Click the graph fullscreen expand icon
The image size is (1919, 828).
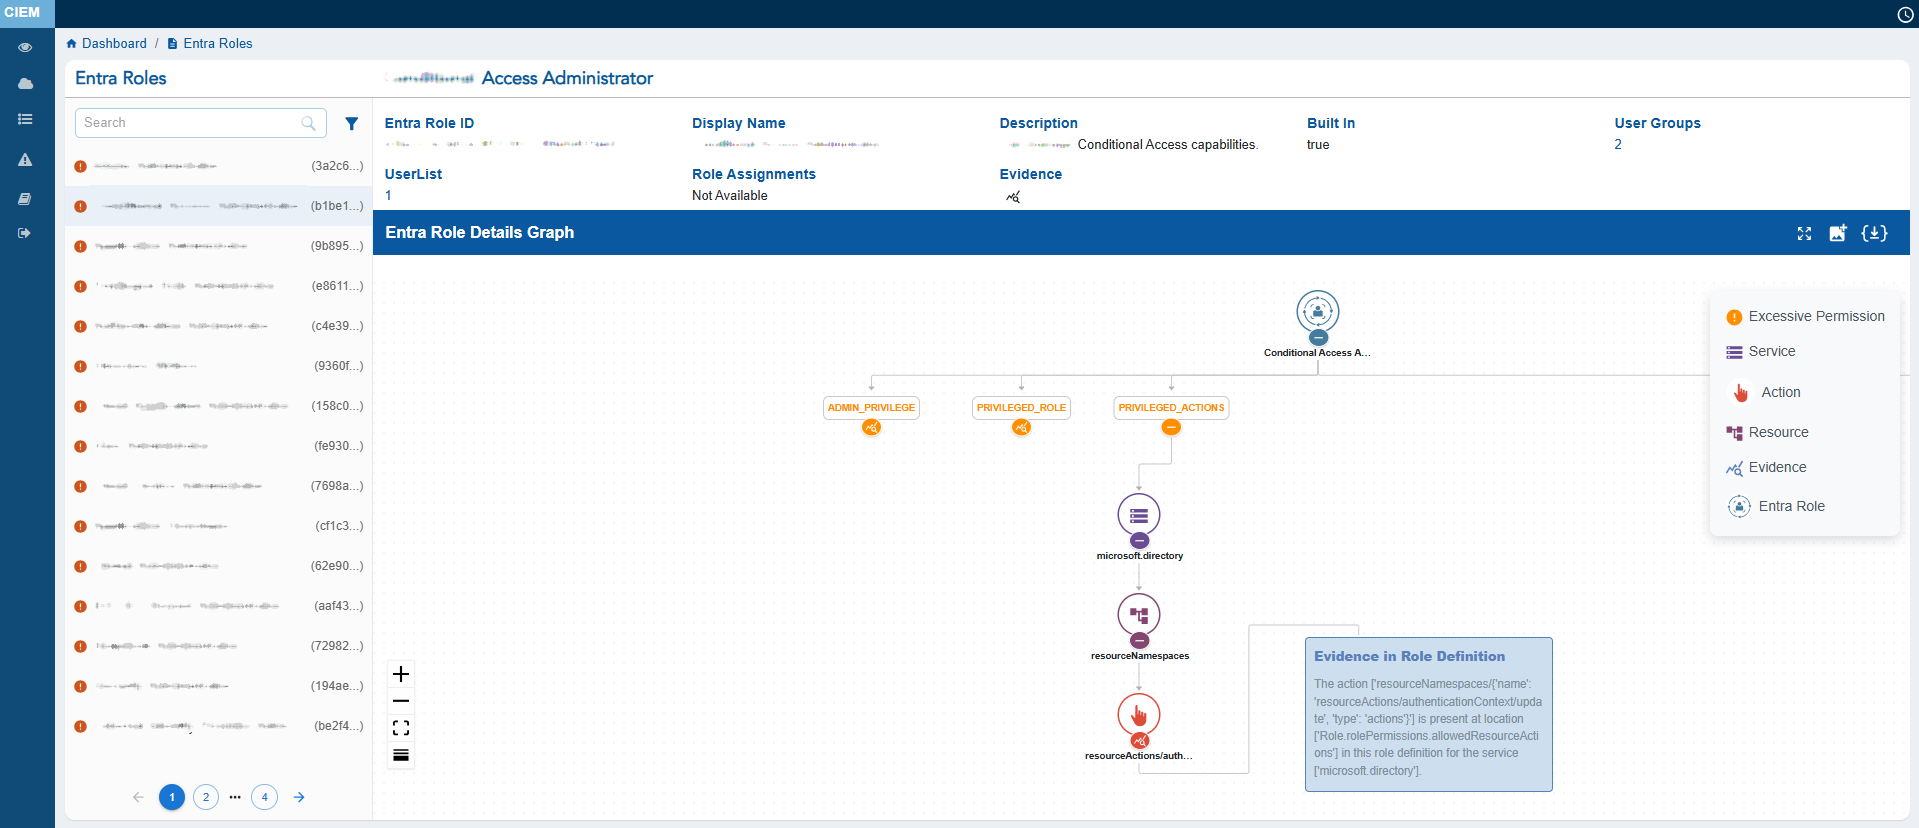pos(1804,233)
